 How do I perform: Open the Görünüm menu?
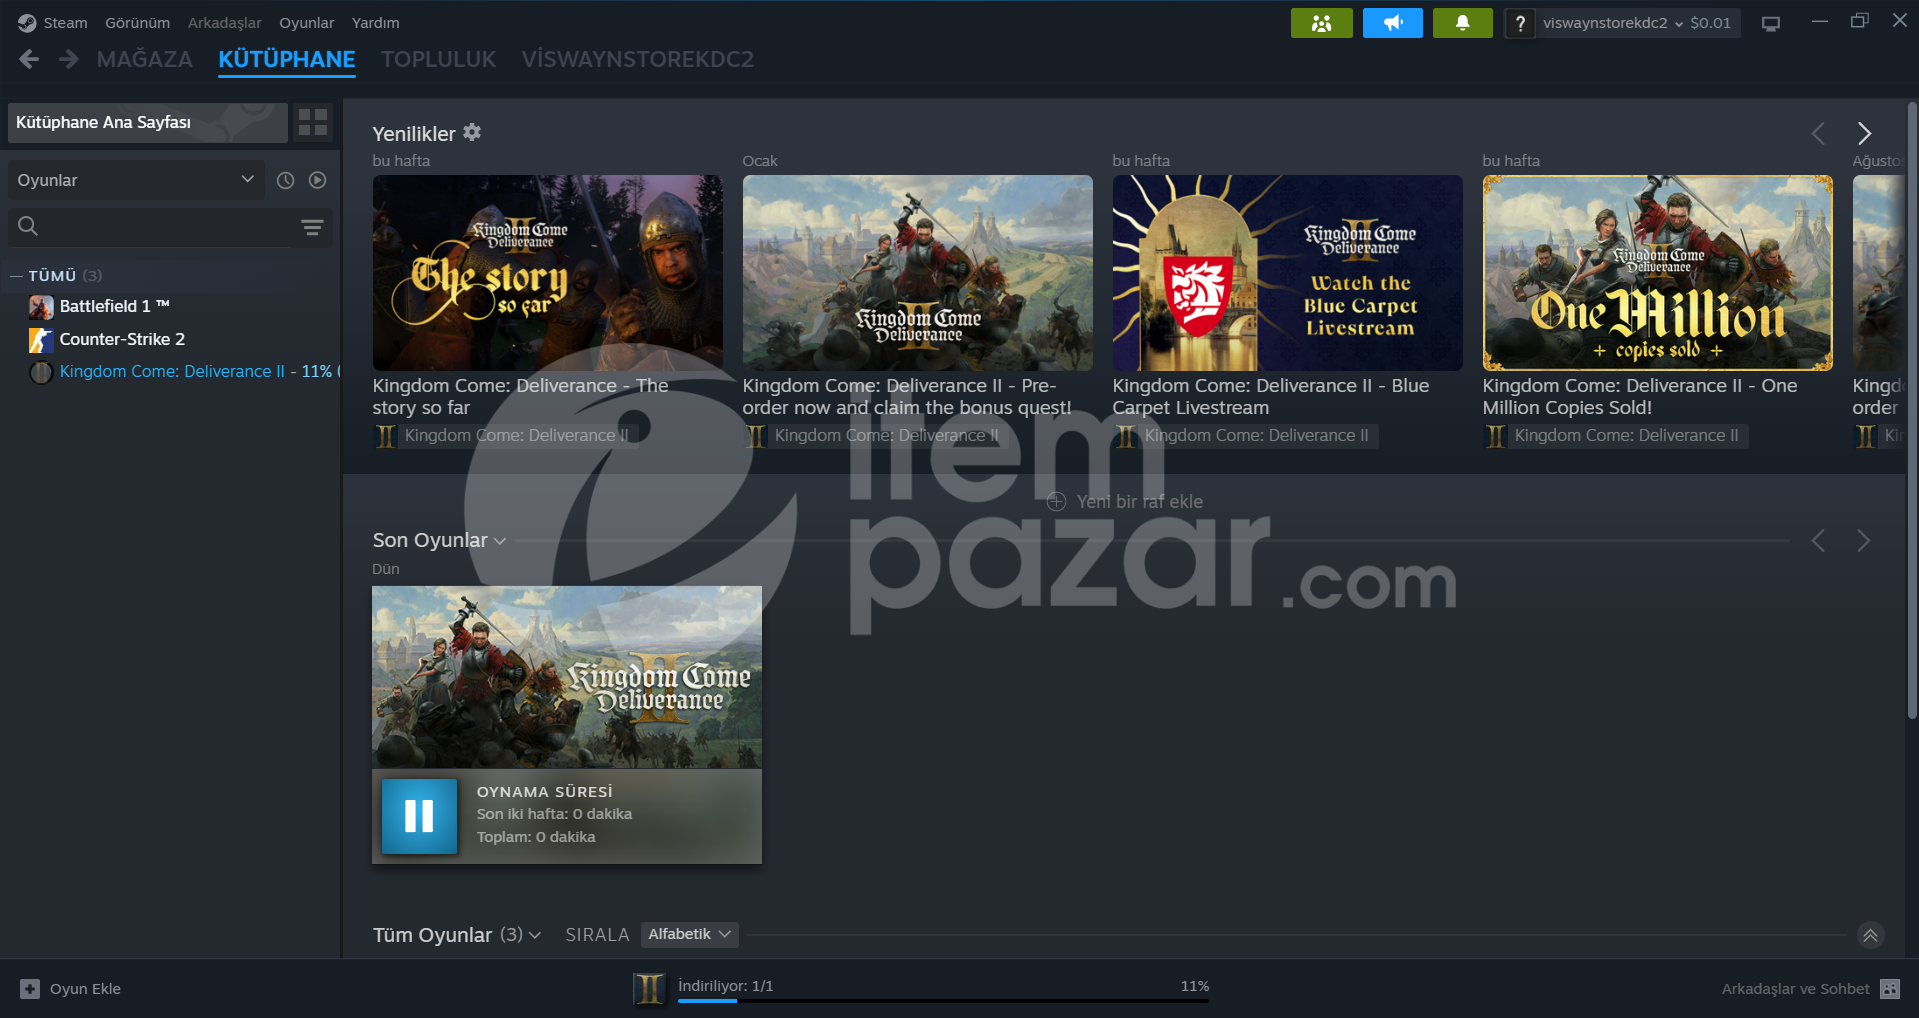tap(138, 23)
